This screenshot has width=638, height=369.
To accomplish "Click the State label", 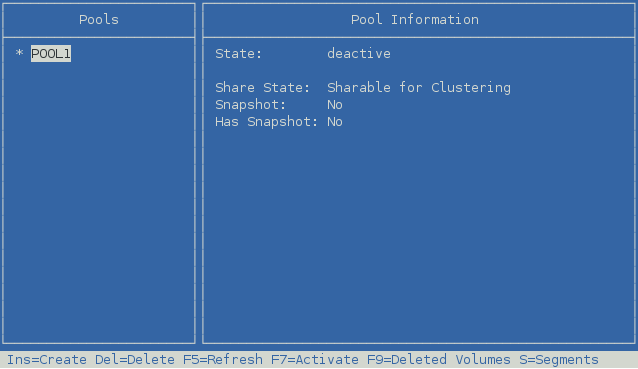I will [238, 54].
